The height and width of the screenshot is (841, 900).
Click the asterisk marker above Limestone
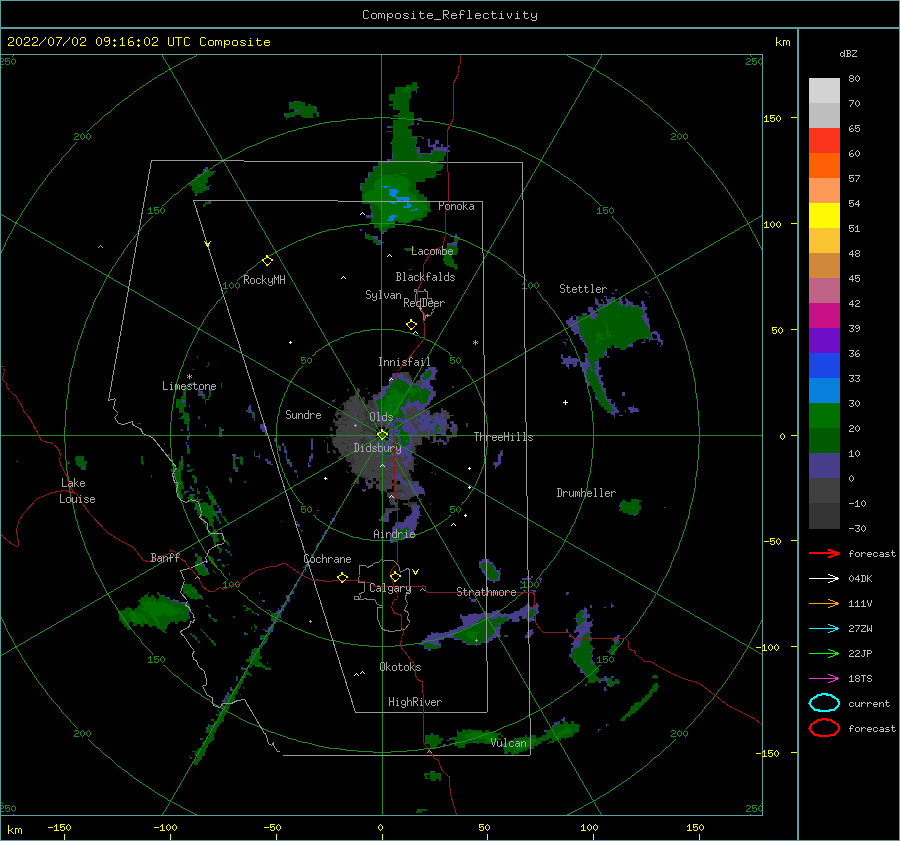point(189,377)
